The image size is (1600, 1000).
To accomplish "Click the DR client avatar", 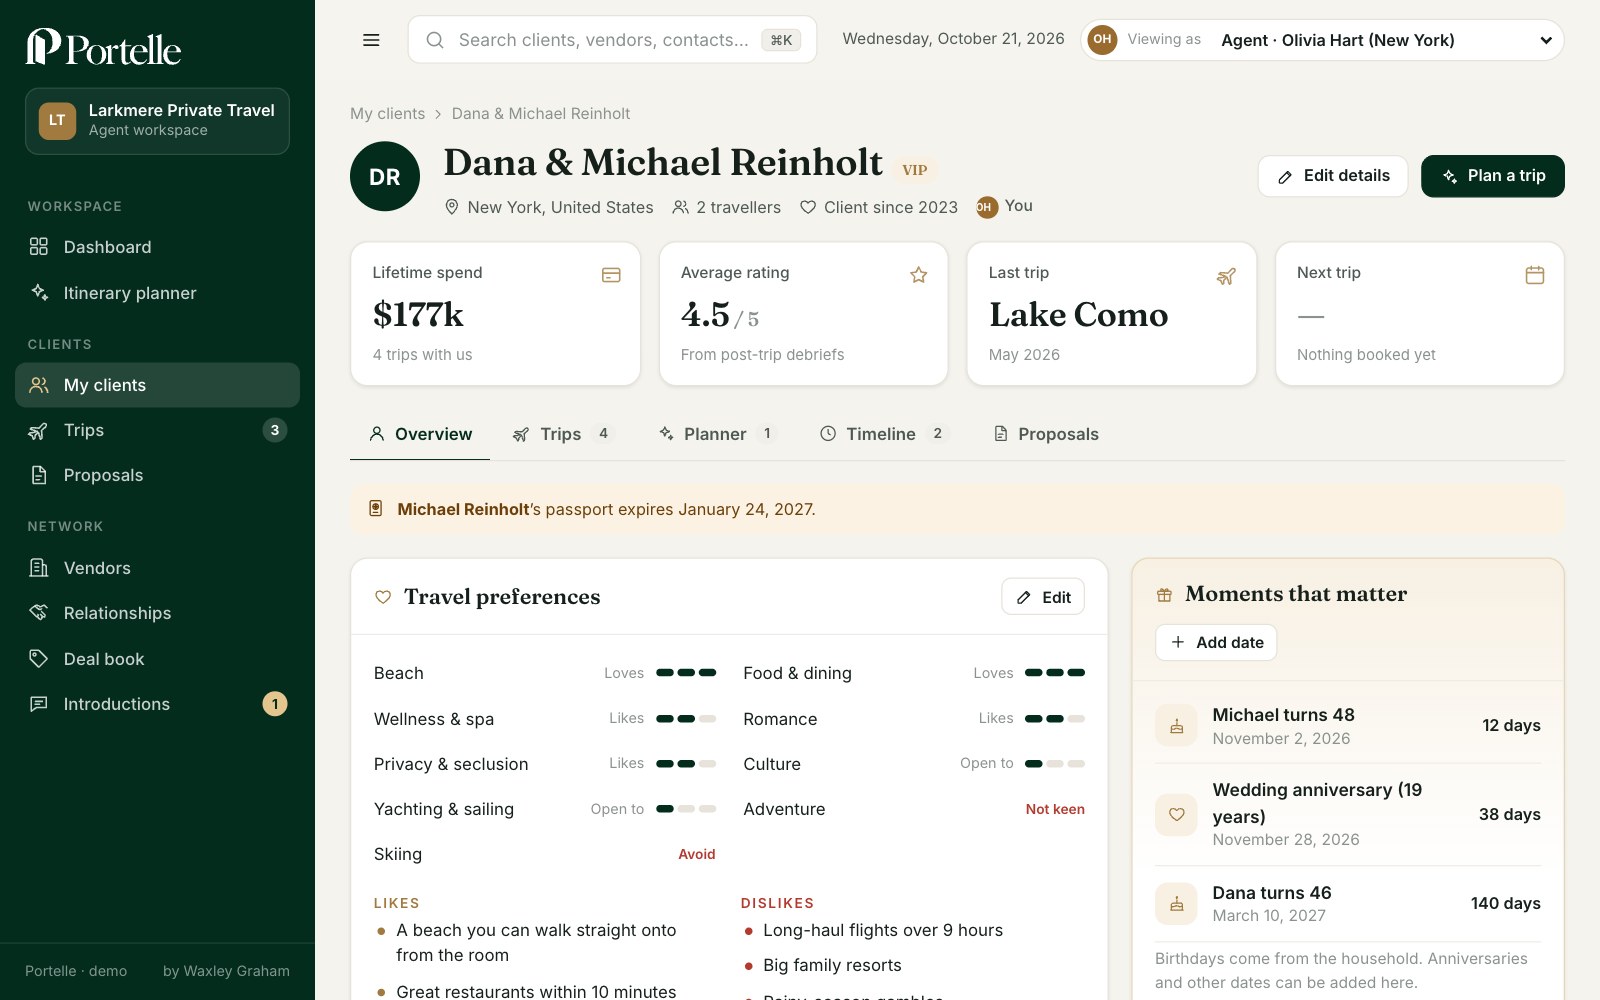I will click(x=385, y=177).
